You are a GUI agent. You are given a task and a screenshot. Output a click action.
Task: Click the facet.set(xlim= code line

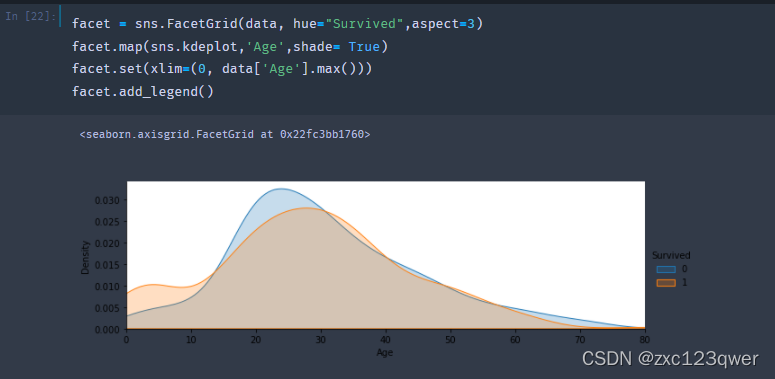pyautogui.click(x=222, y=69)
